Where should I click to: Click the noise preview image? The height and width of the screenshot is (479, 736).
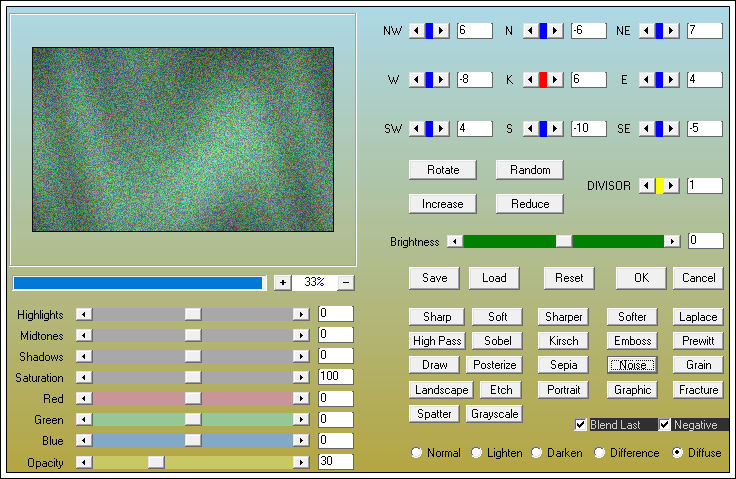[x=183, y=139]
